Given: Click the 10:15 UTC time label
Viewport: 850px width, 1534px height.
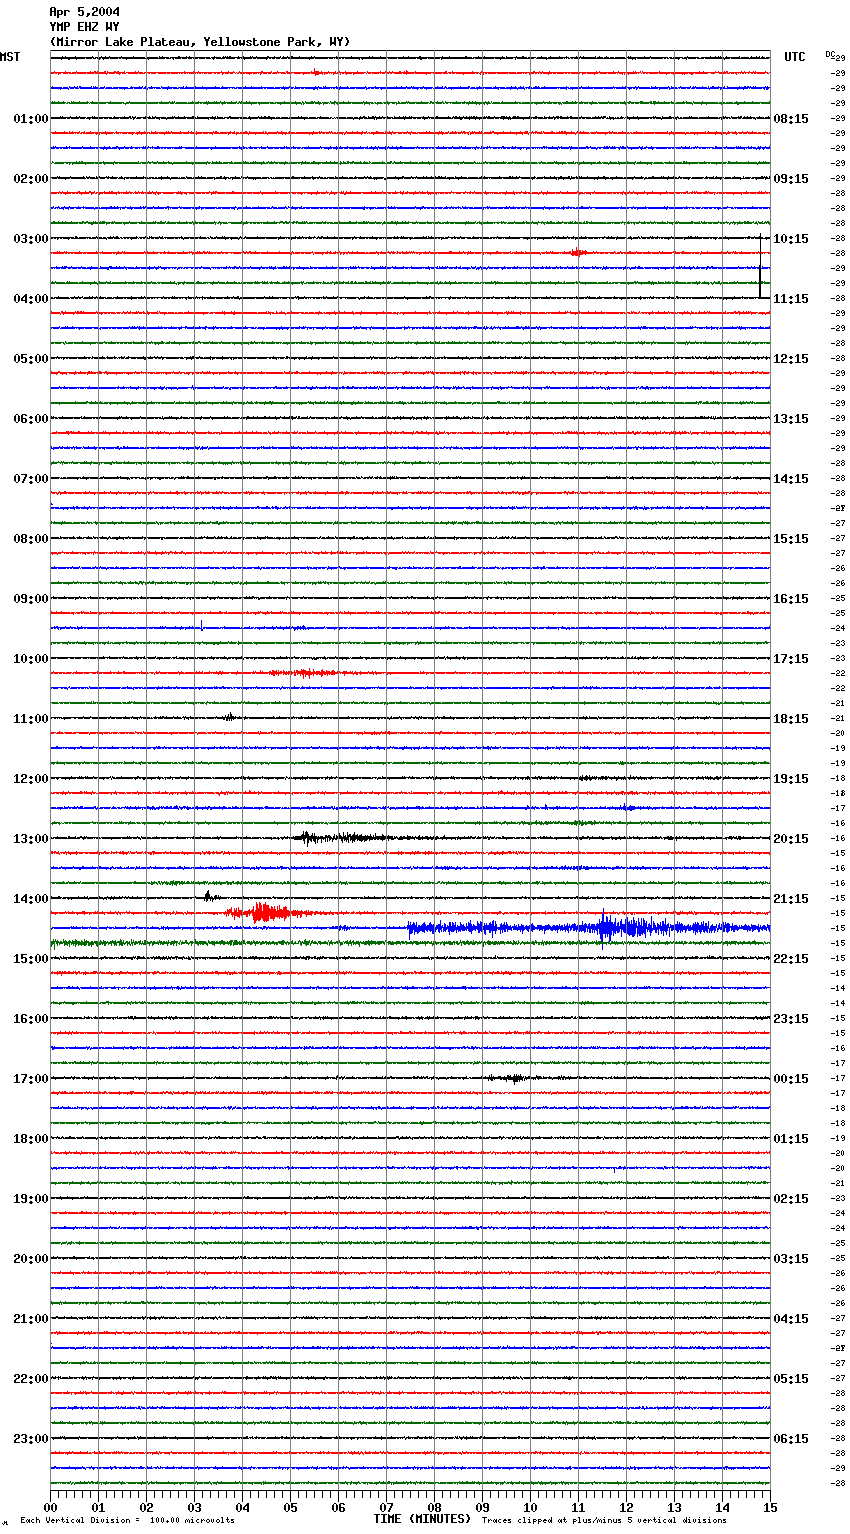Looking at the screenshot, I should click(791, 239).
